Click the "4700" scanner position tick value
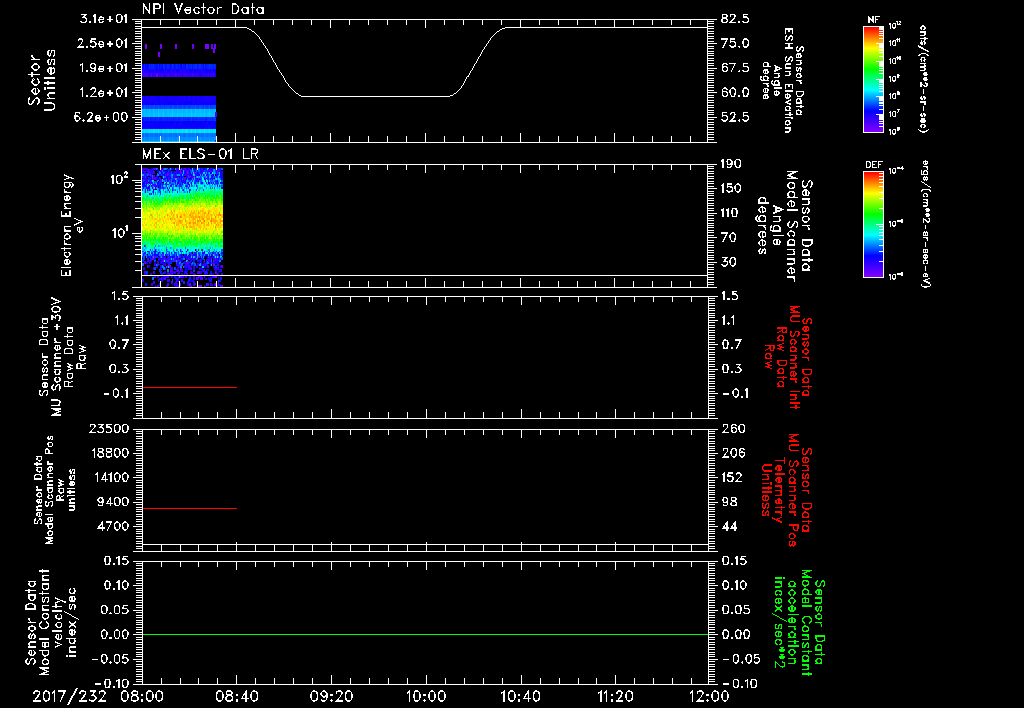This screenshot has width=1024, height=708. pos(113,526)
